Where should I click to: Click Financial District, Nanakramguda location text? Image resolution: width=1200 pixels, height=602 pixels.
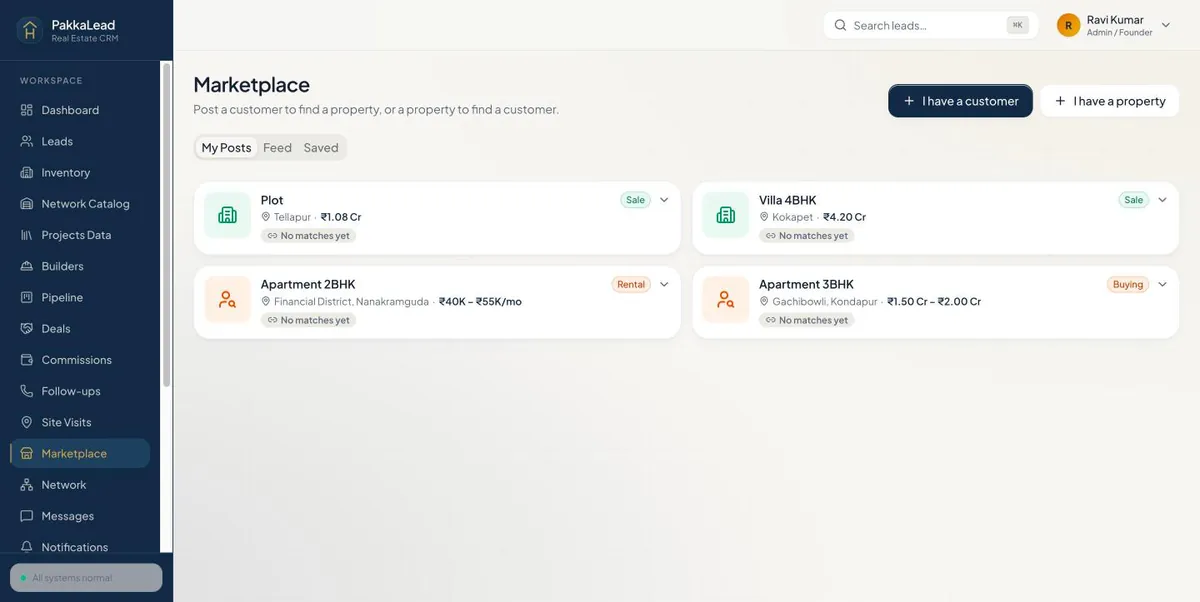351,301
